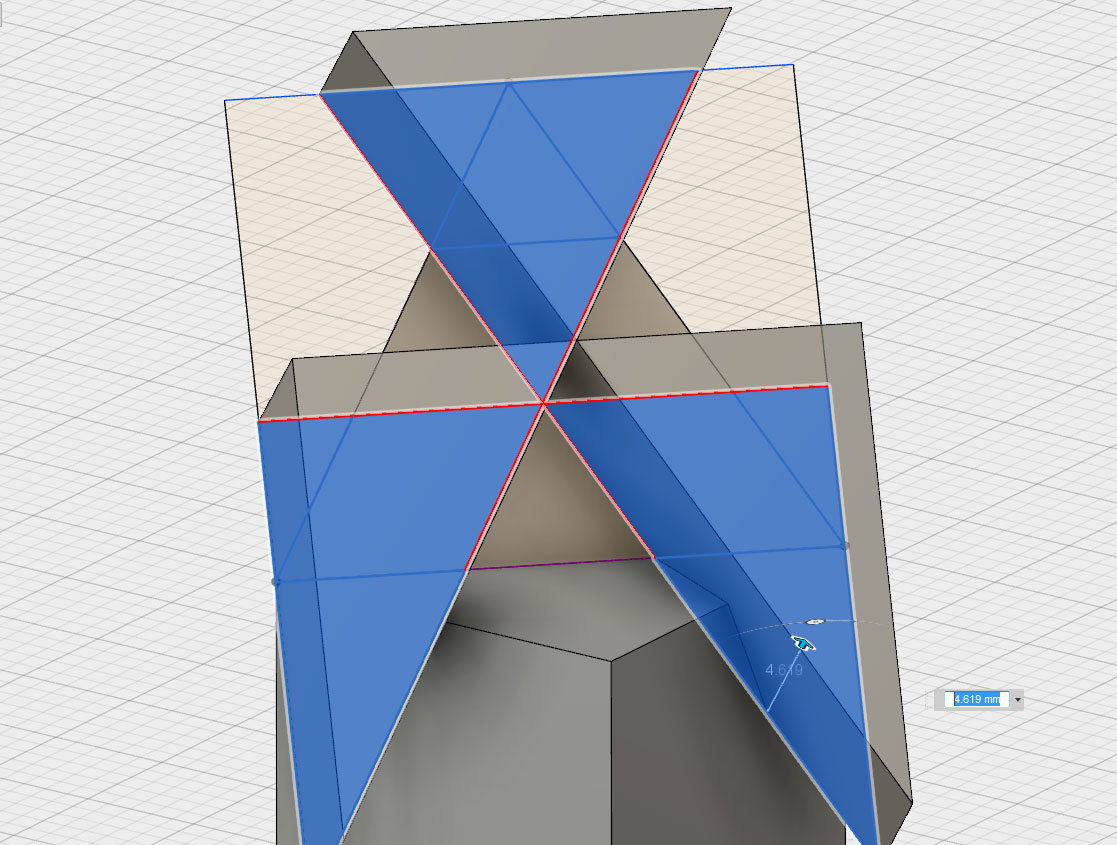Image resolution: width=1117 pixels, height=845 pixels.
Task: Click the oval taper angle rotation handle
Action: pos(815,622)
